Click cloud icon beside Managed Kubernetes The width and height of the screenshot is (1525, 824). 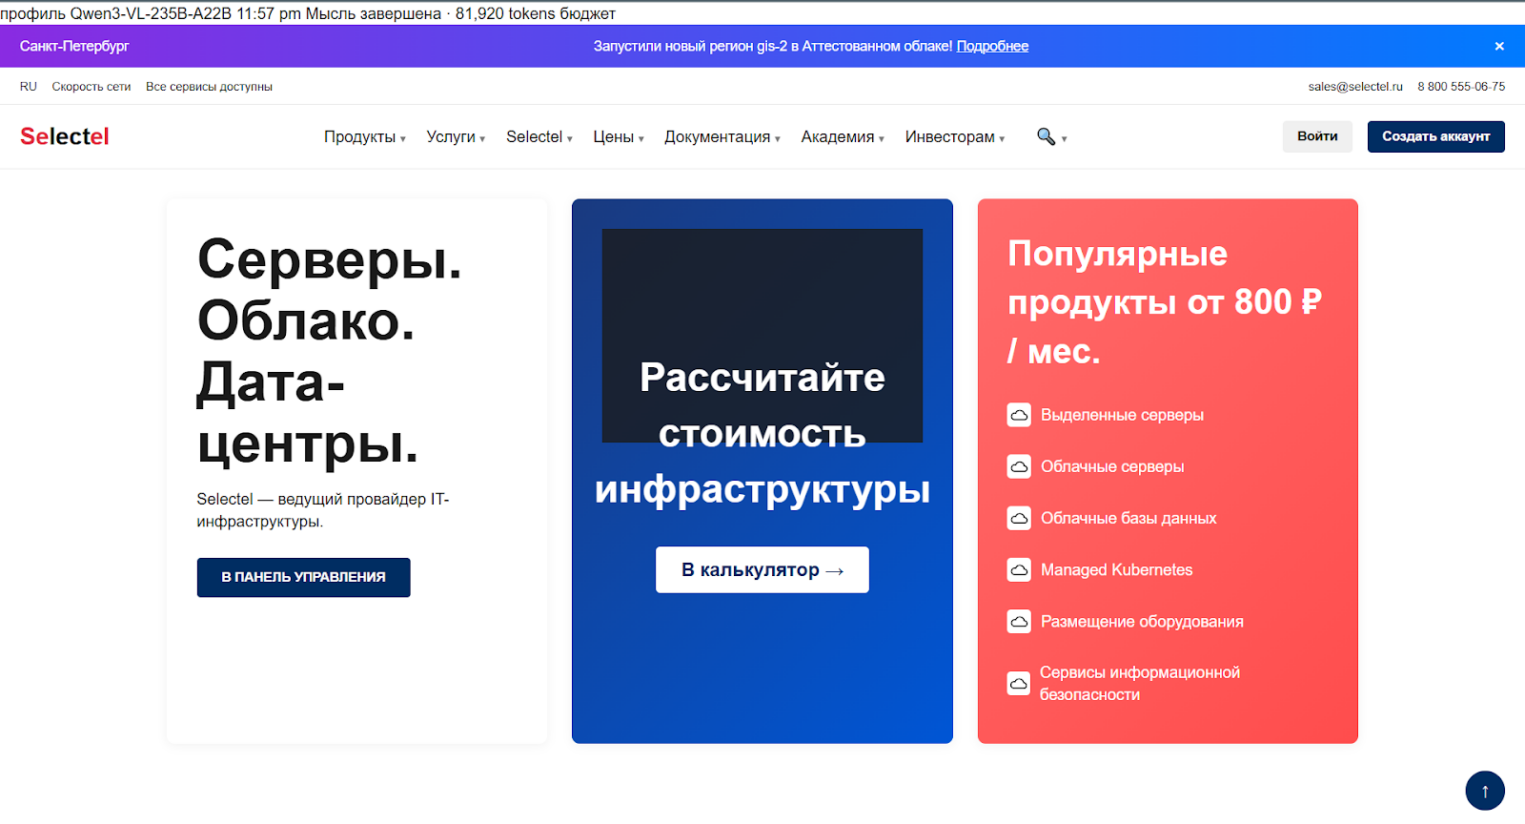pyautogui.click(x=1018, y=569)
